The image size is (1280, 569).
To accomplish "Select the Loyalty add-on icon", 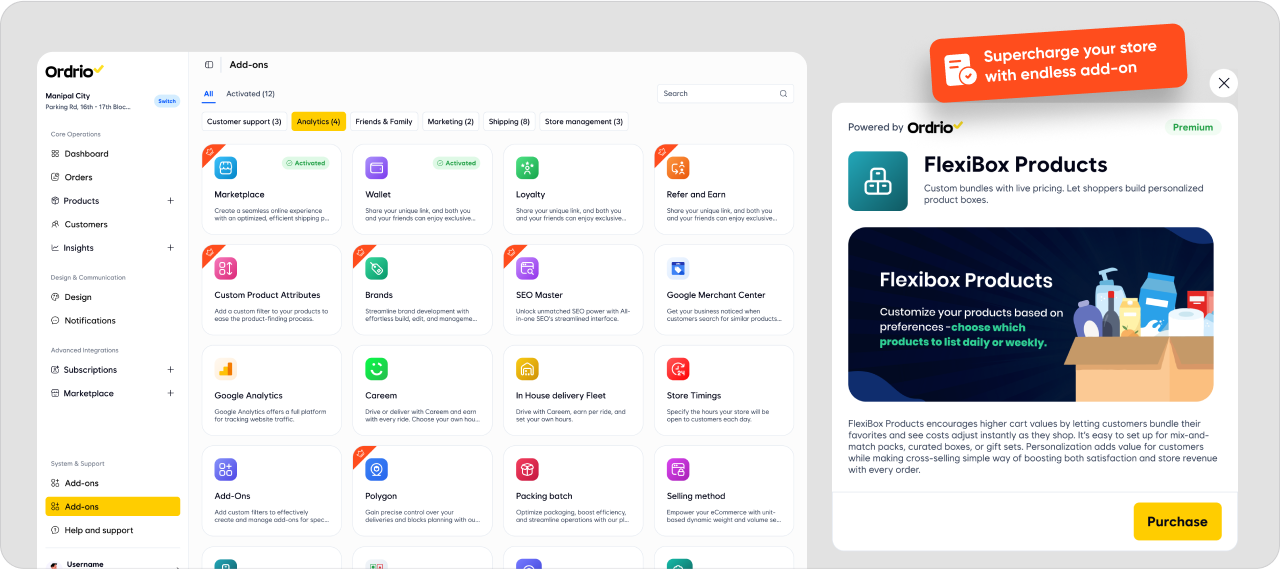I will click(x=527, y=168).
